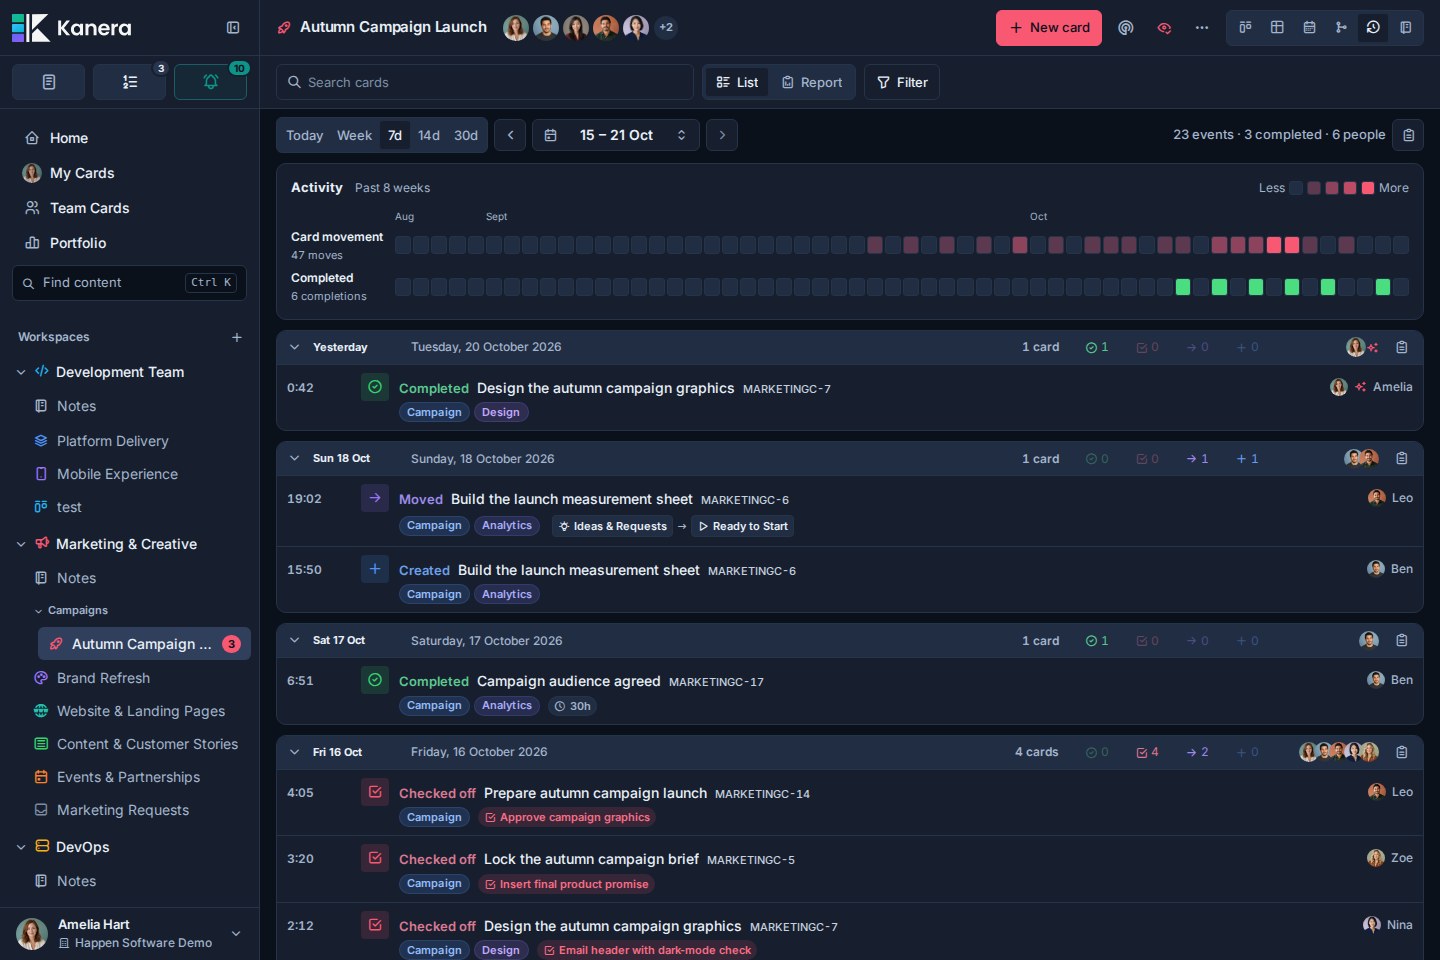
Task: Switch to the branch dependency view icon
Action: (x=1341, y=27)
